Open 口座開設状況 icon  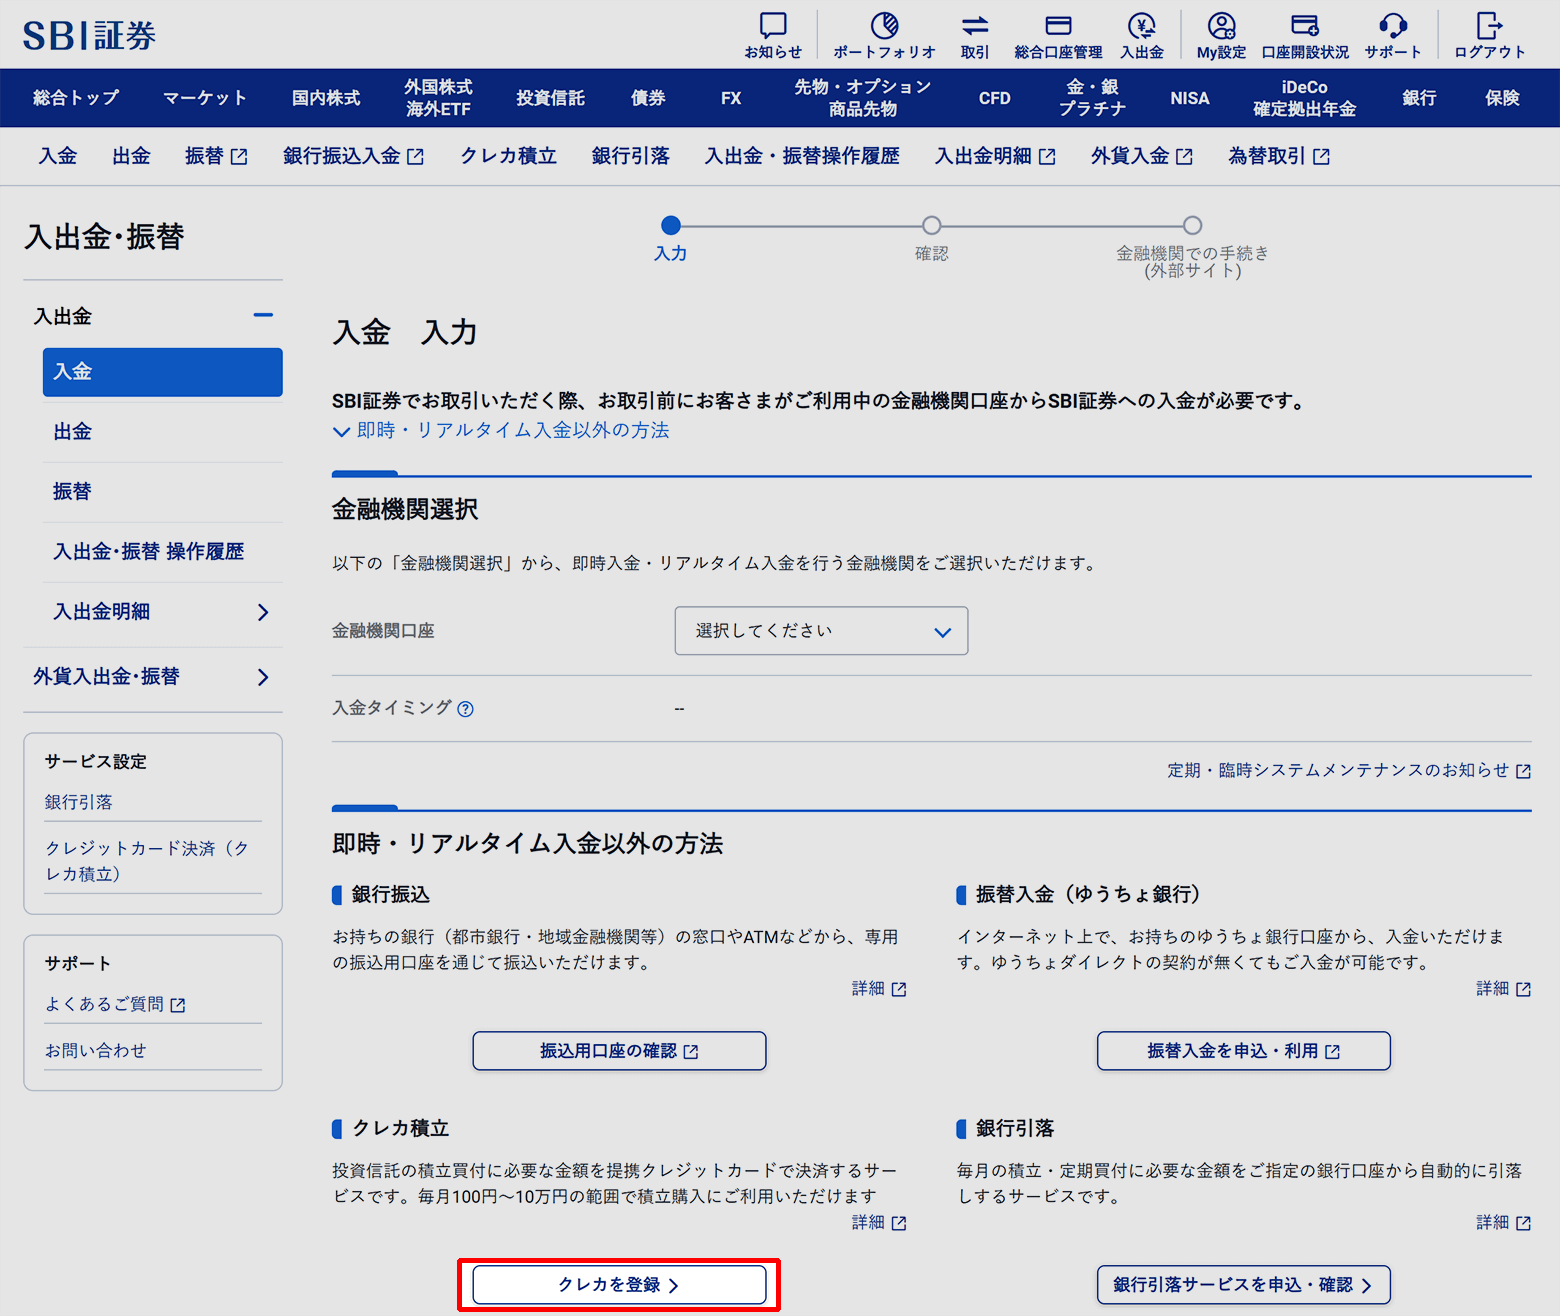pos(1305,25)
